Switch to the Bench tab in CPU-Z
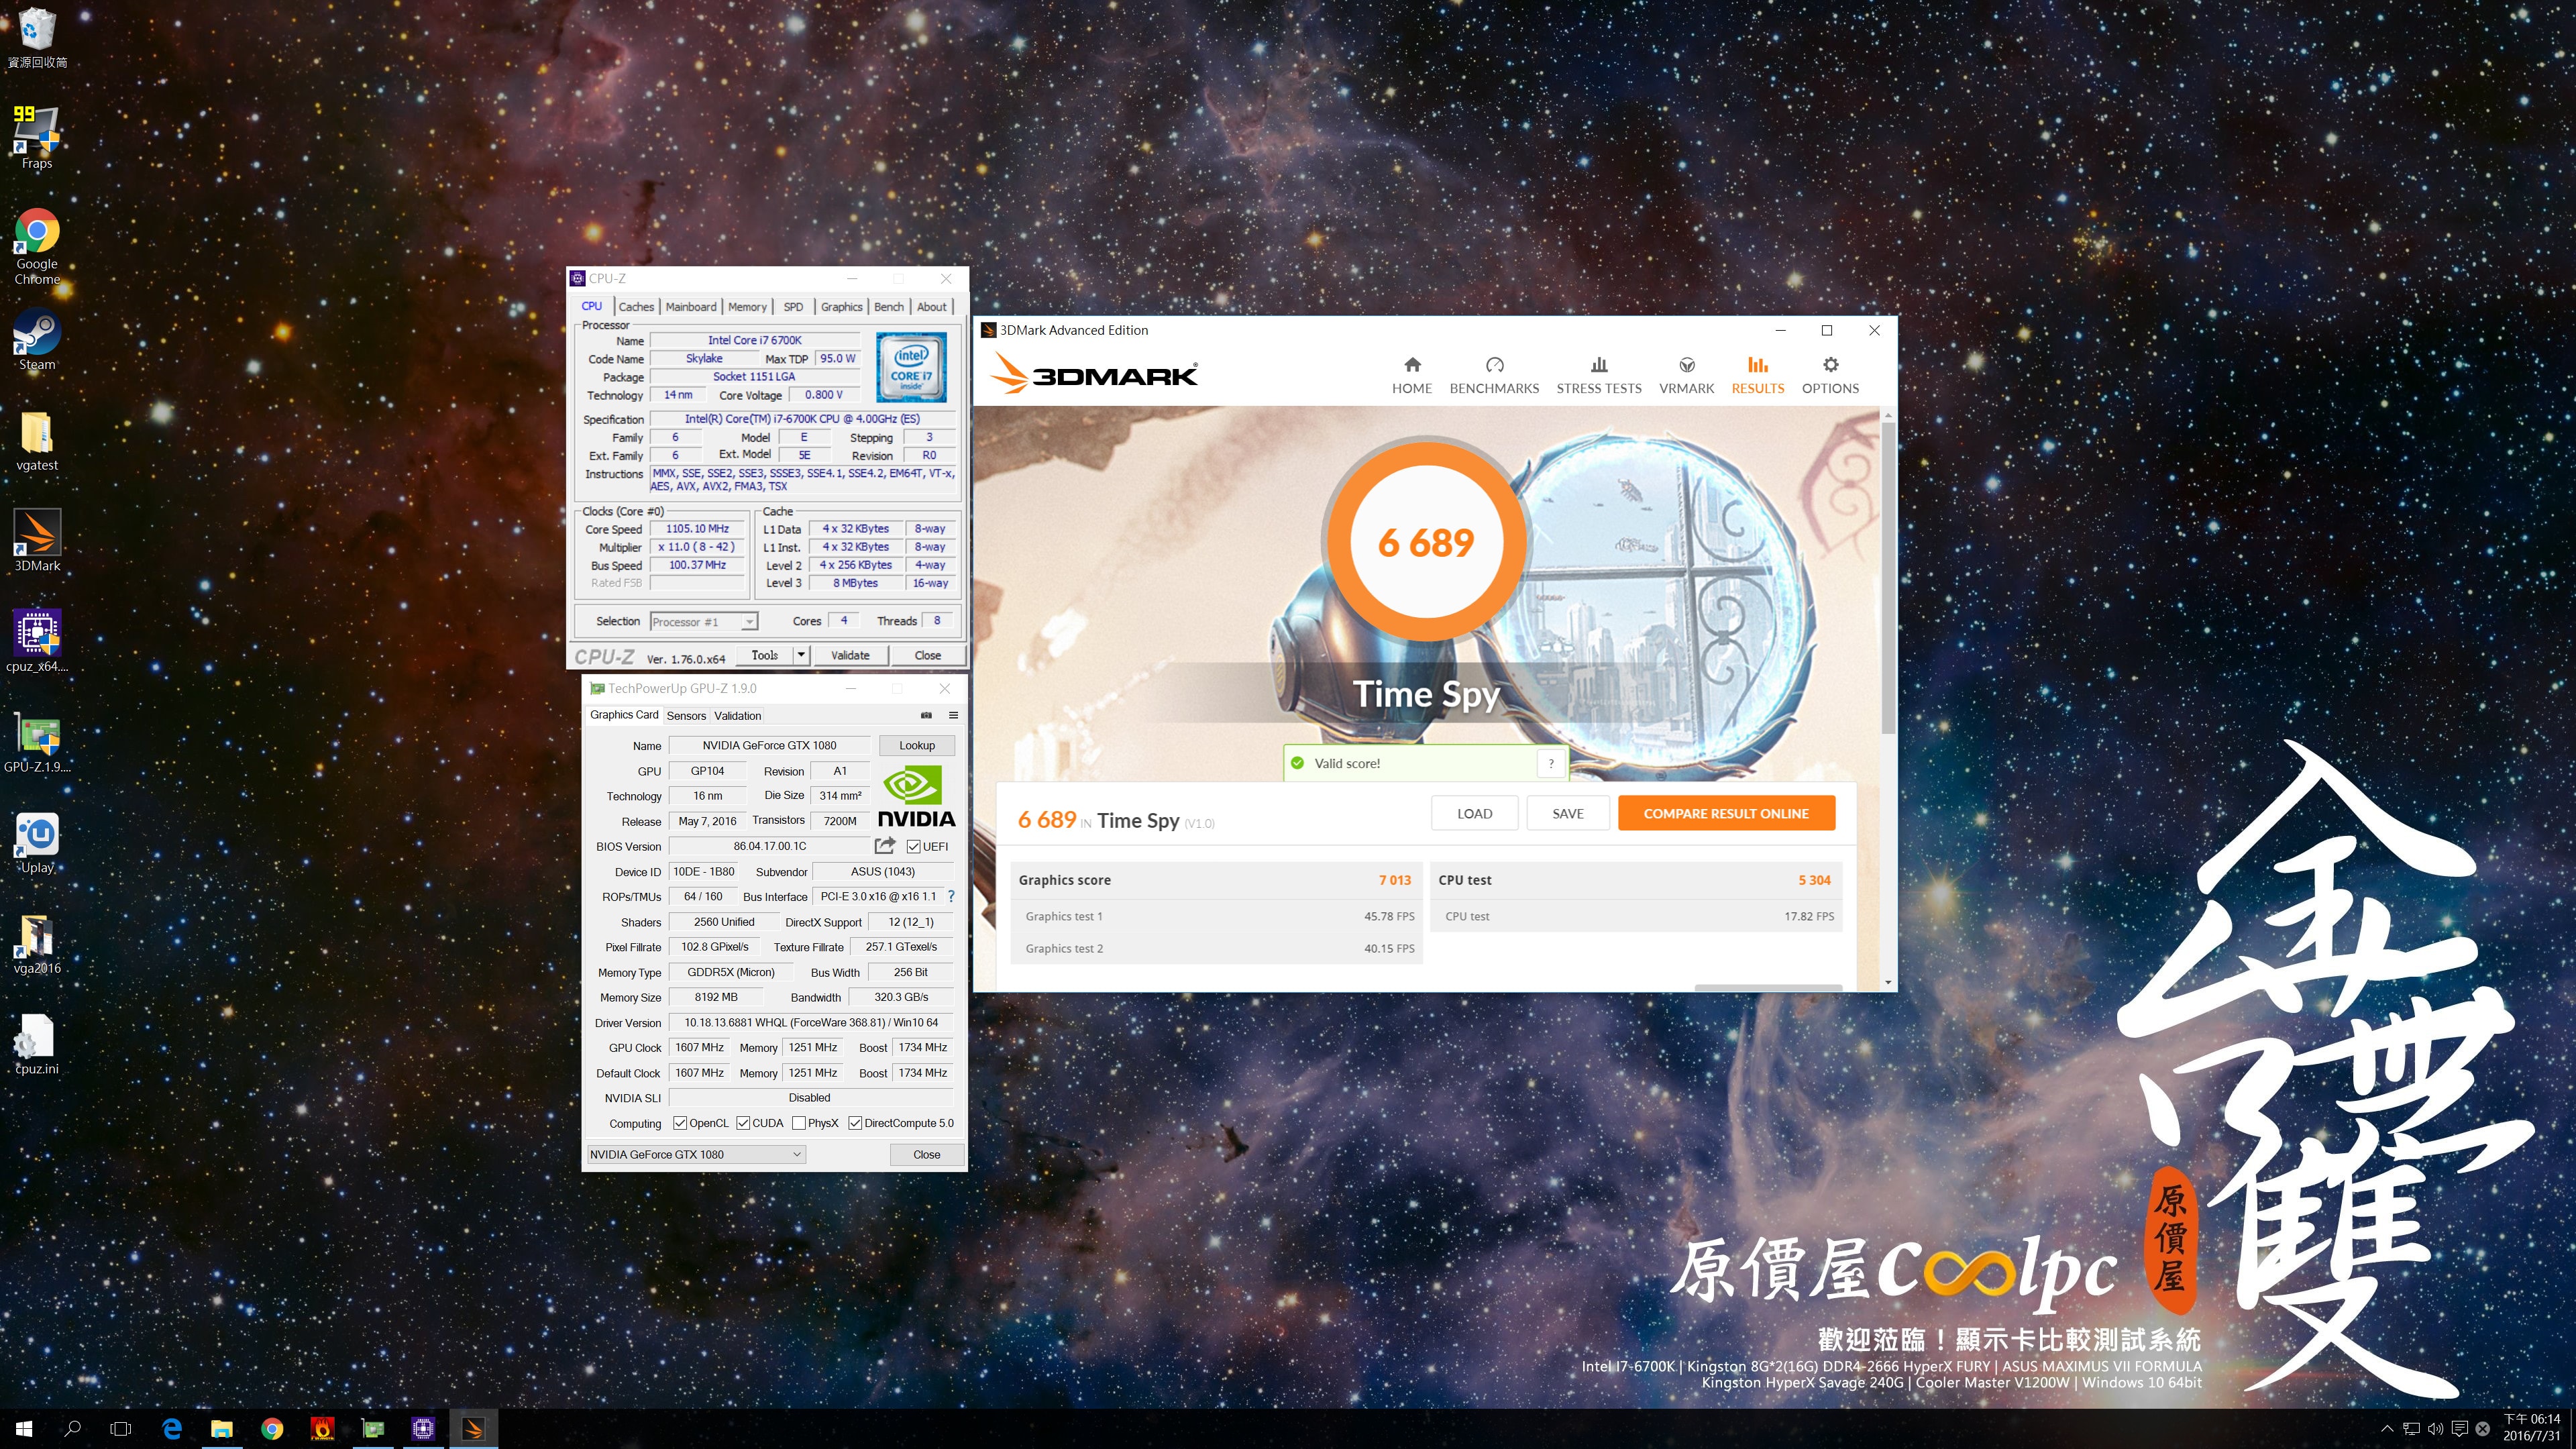 888,307
